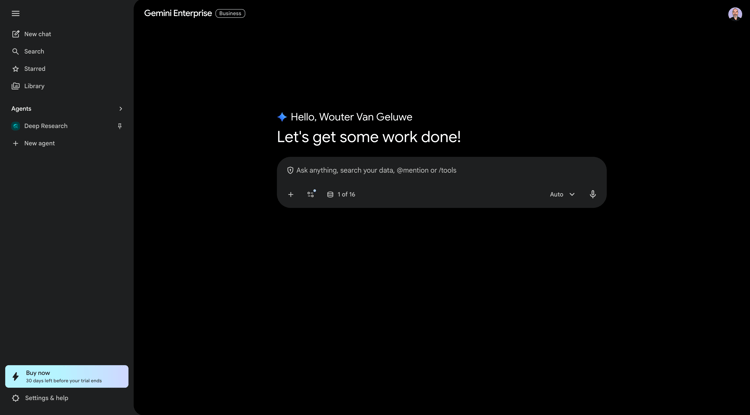Open the tools icon in prompt box
Viewport: 750px width, 415px height.
(x=311, y=194)
